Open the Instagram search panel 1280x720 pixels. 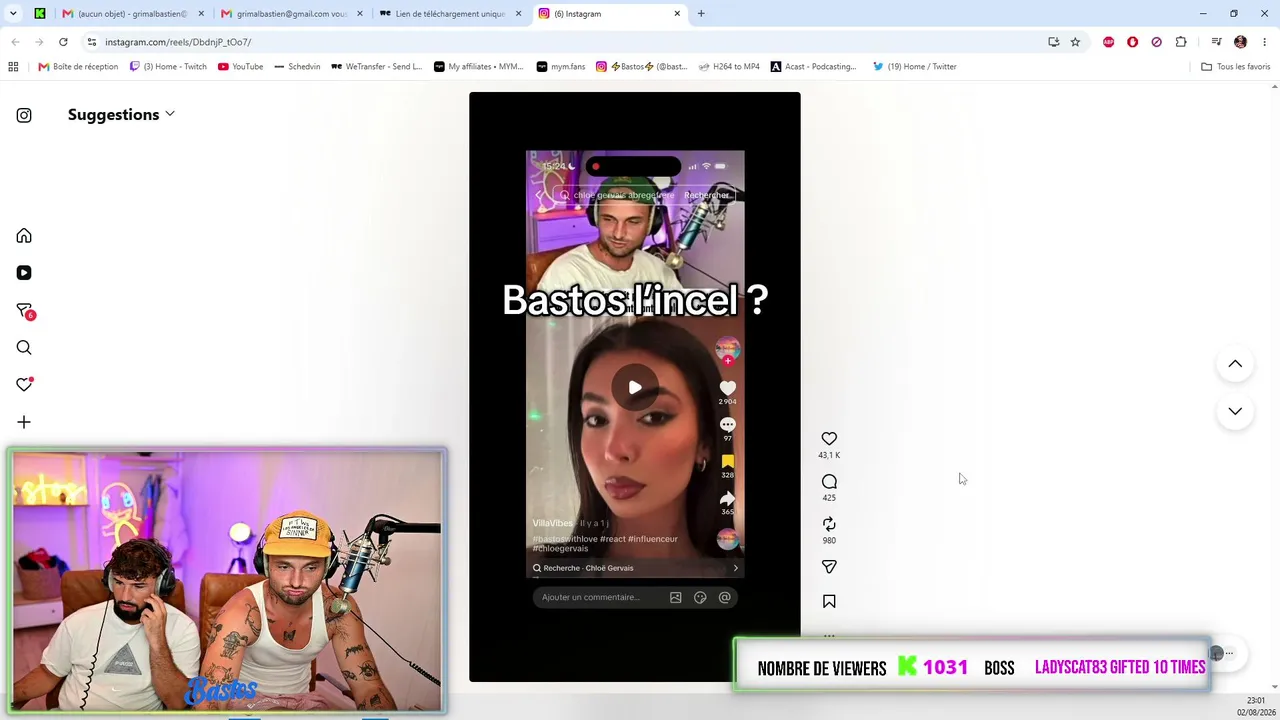(24, 348)
